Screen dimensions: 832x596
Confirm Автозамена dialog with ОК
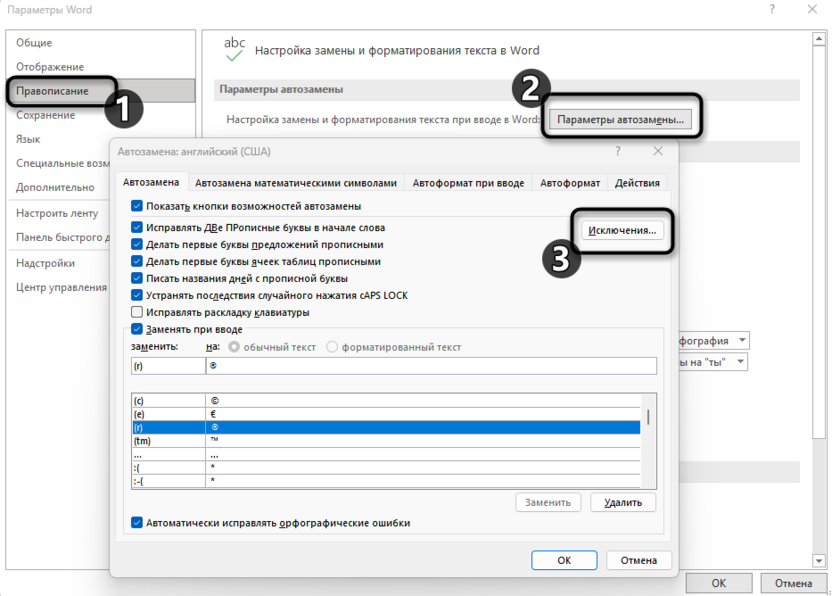[564, 560]
